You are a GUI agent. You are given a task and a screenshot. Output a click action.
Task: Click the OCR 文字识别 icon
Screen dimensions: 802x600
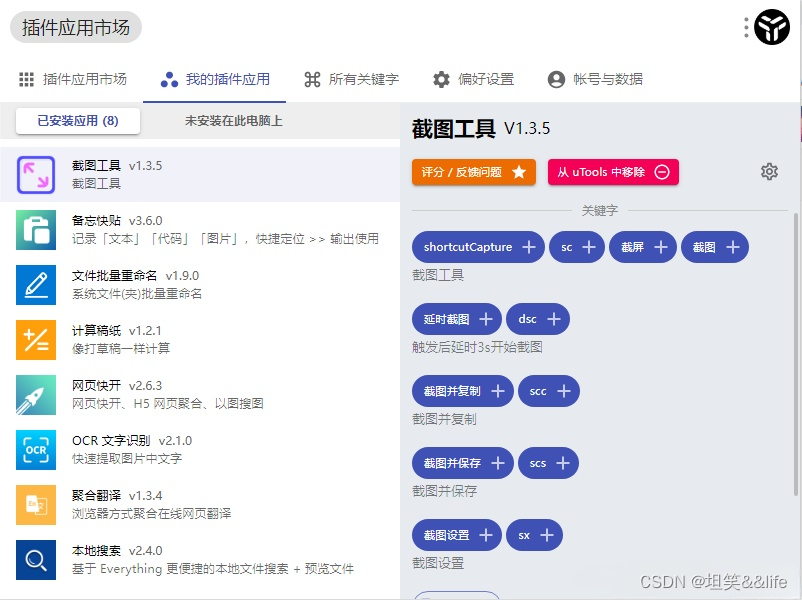point(36,450)
